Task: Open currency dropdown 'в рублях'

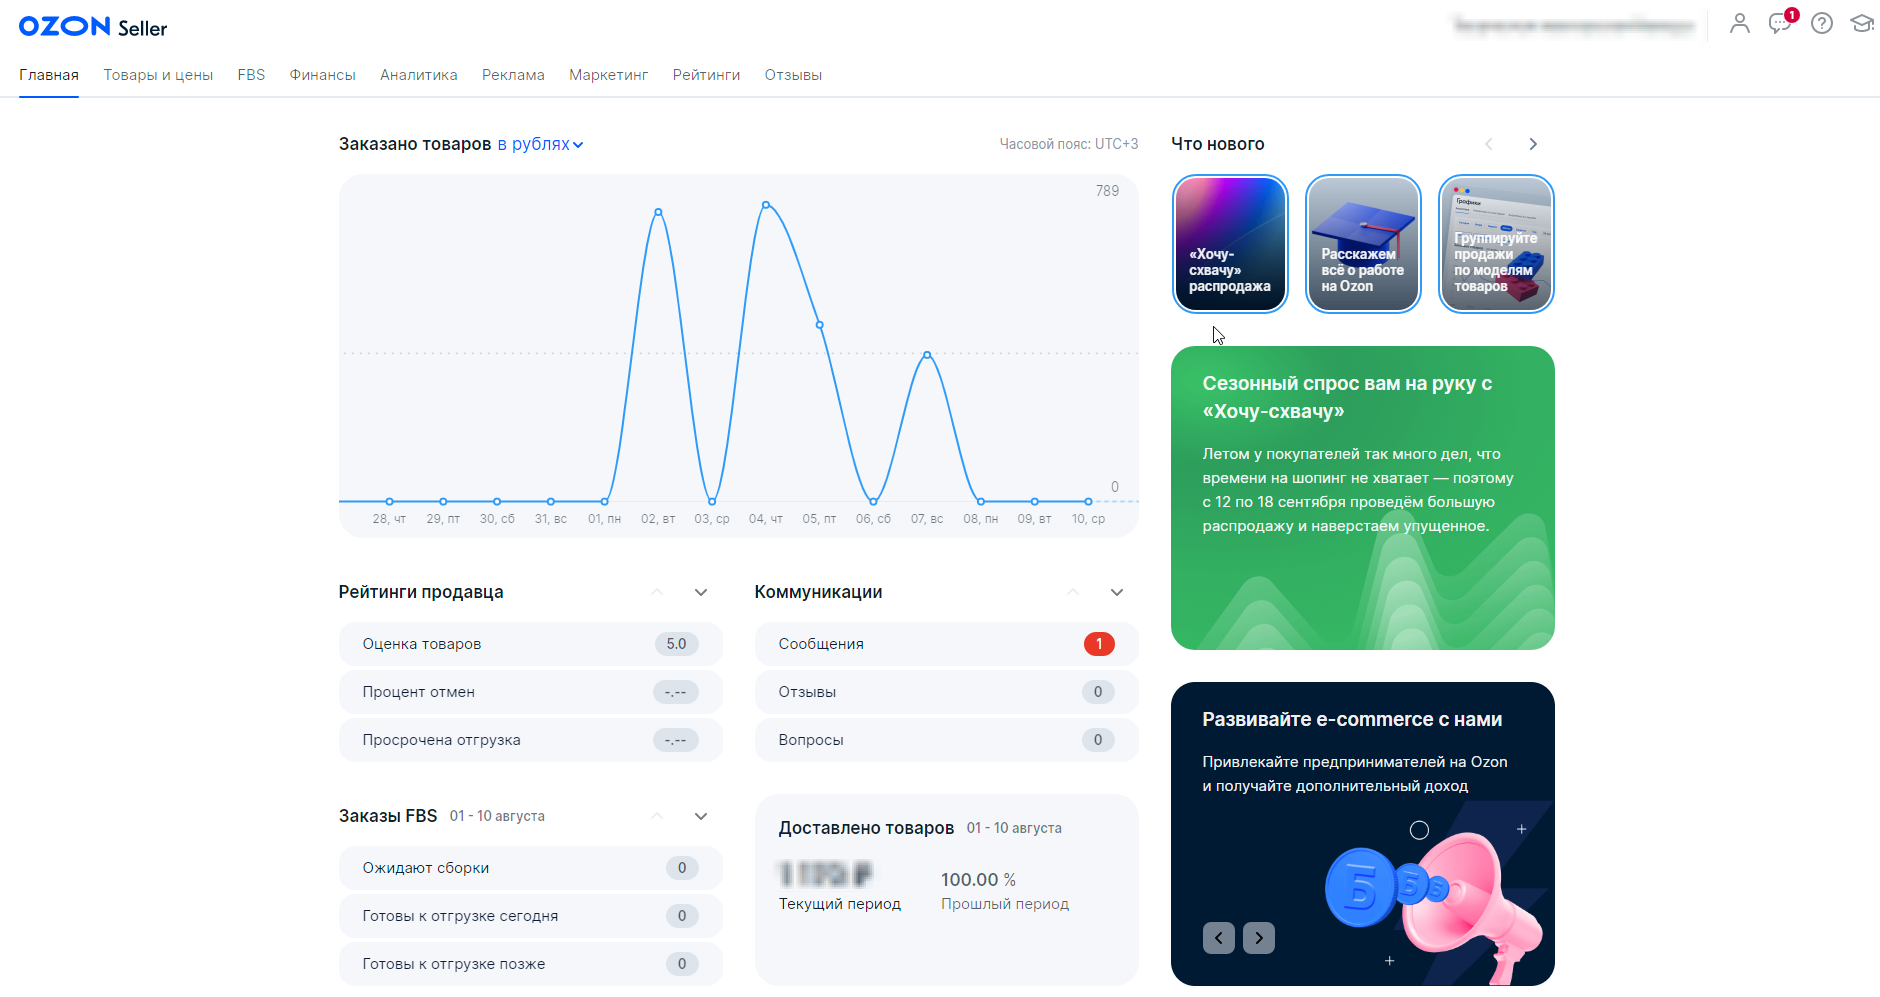Action: 540,144
